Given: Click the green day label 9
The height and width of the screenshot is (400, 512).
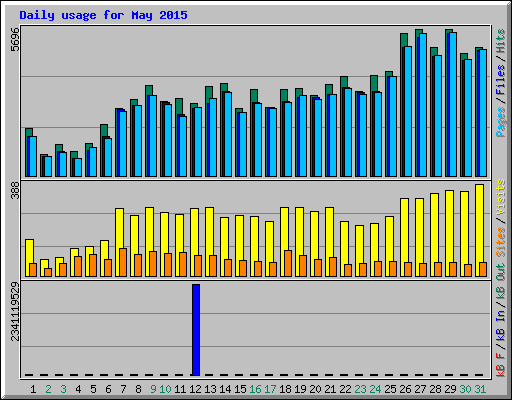Looking at the screenshot, I should 153,389.
